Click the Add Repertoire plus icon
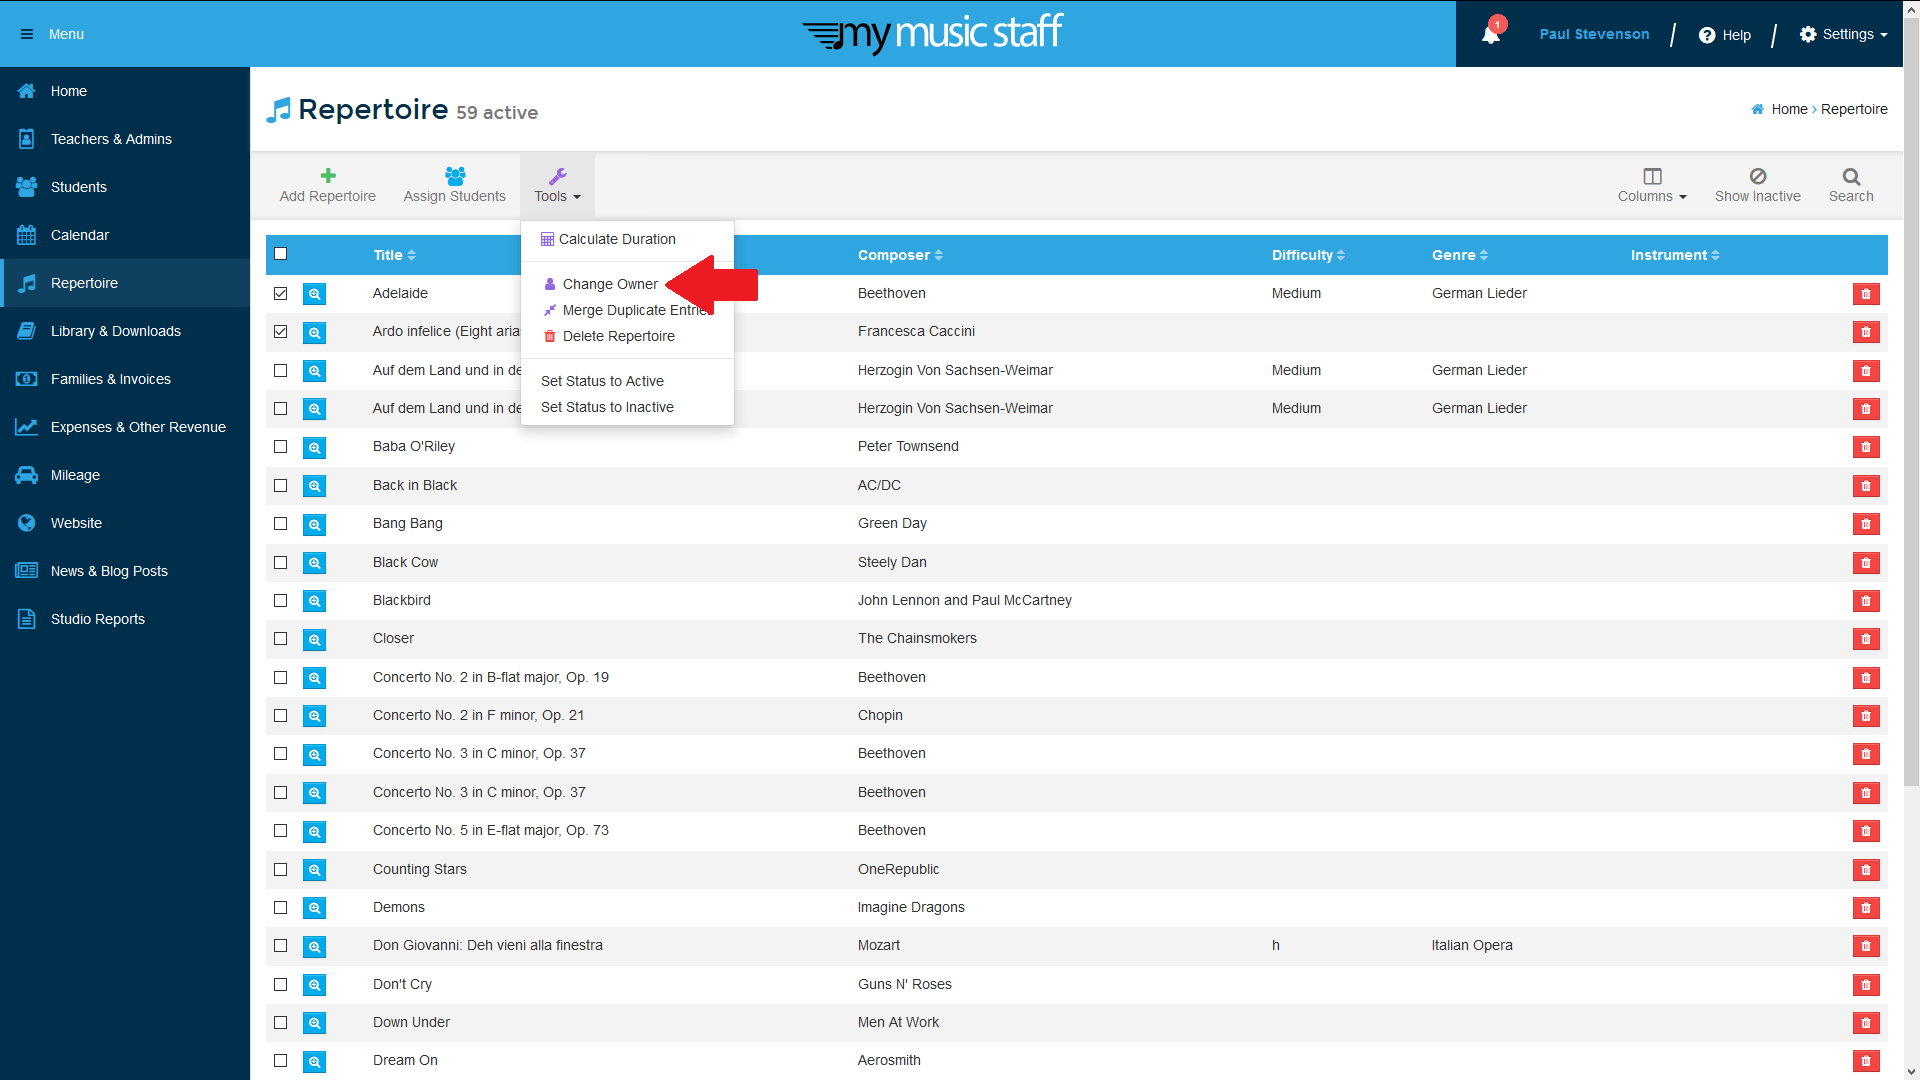Screen dimensions: 1920x1080 (328, 175)
